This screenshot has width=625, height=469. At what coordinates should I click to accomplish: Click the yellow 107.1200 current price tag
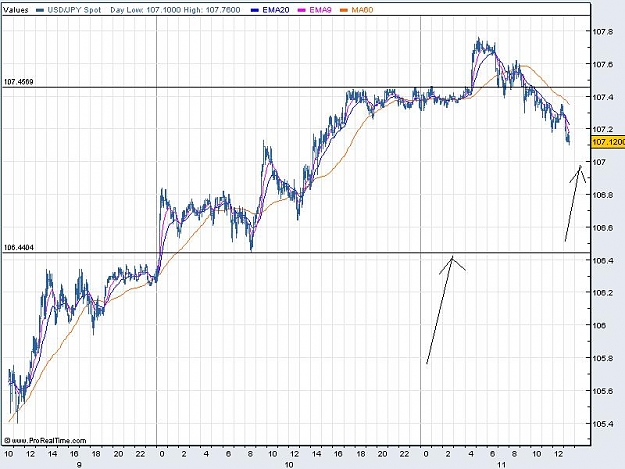[608, 142]
